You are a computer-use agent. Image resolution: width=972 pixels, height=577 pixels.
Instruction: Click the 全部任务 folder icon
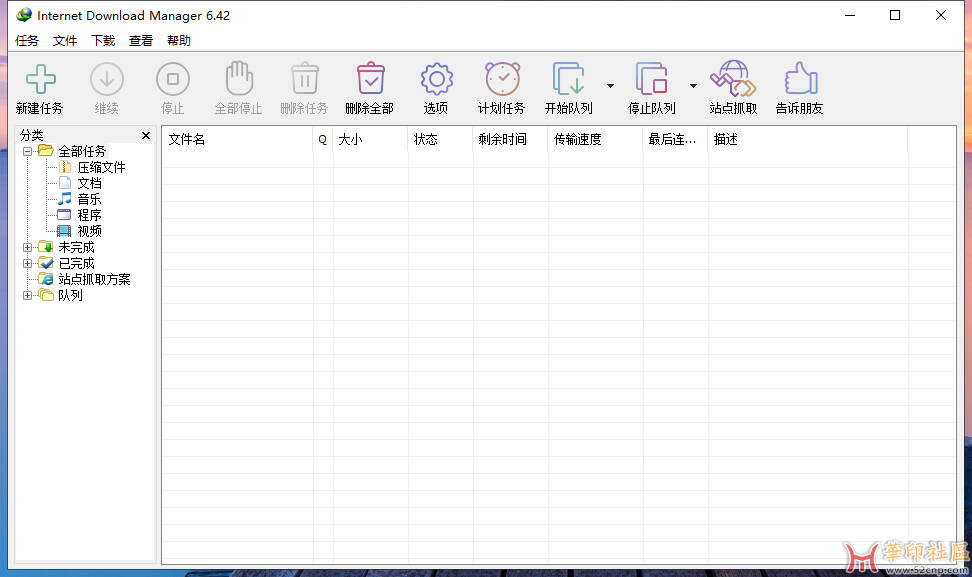[45, 151]
